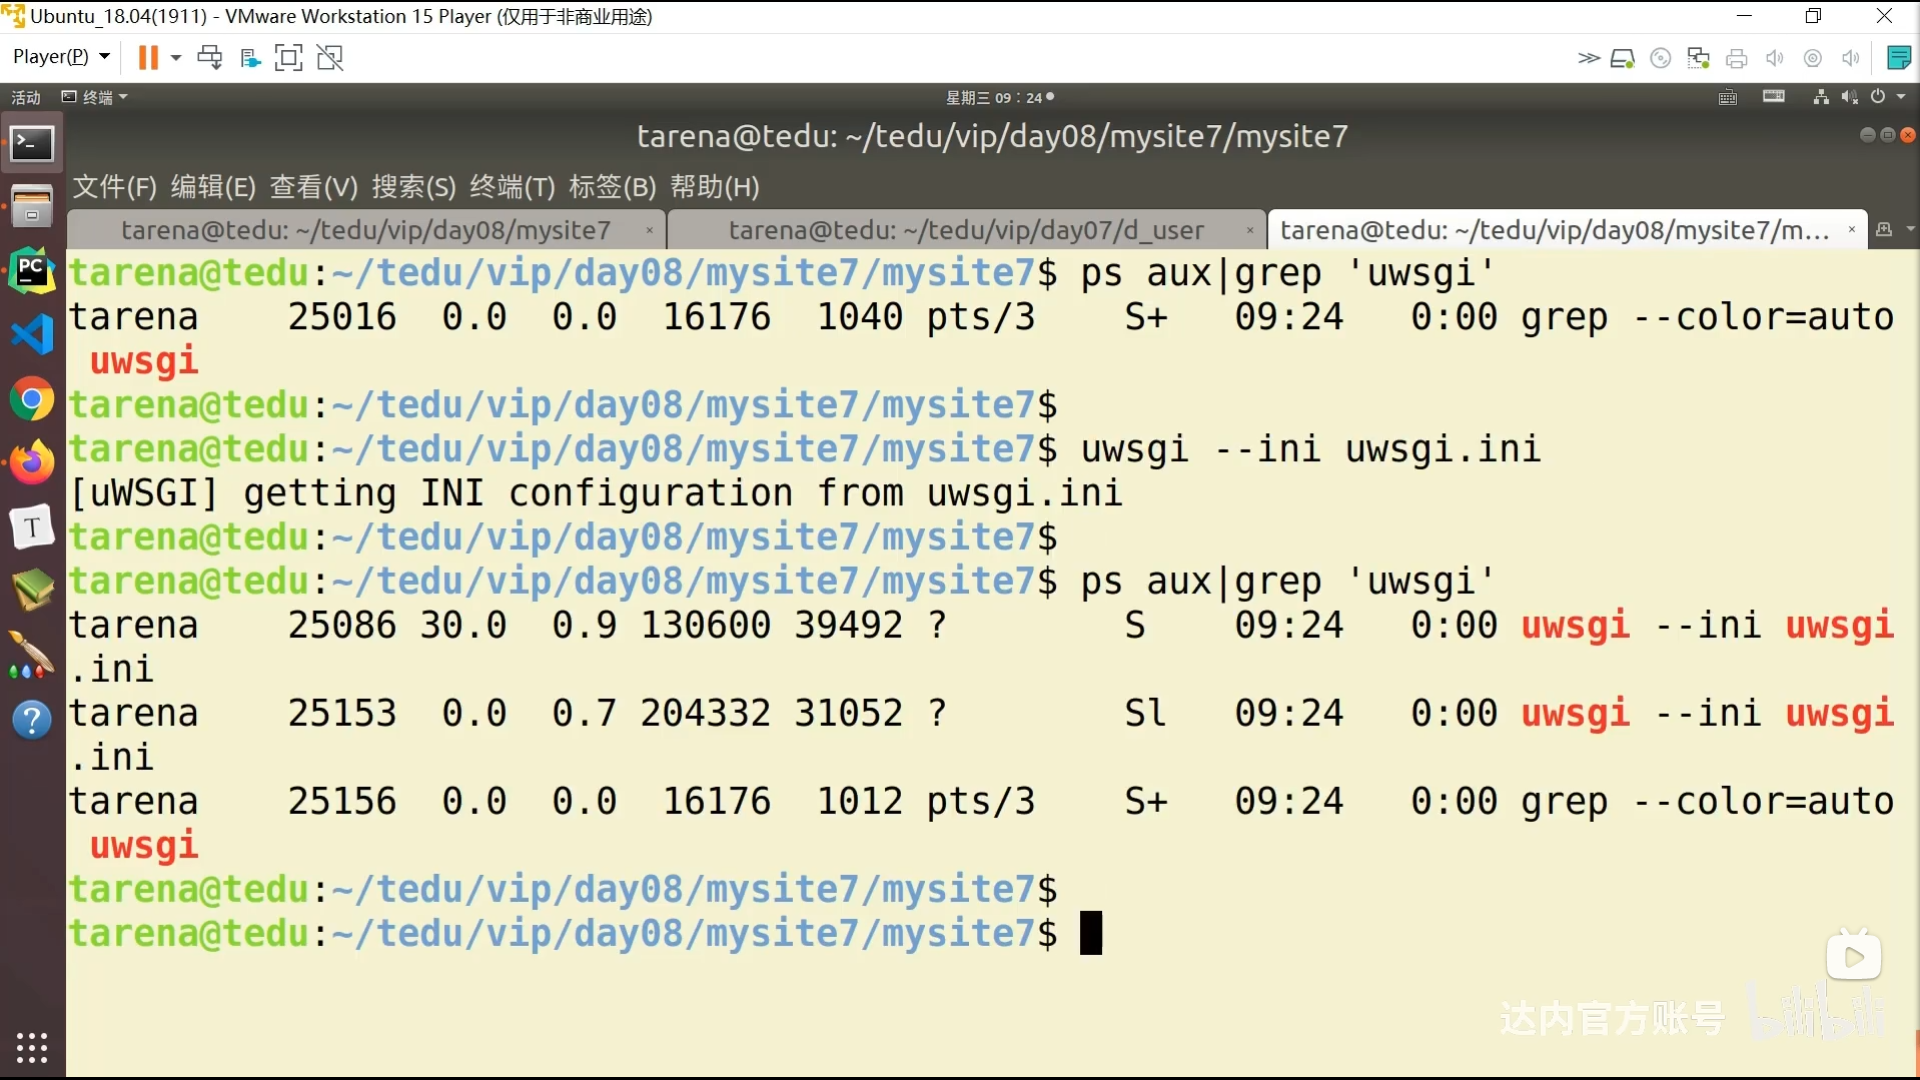This screenshot has width=1920, height=1080.
Task: Click the VMware hard disk device icon
Action: point(1622,59)
